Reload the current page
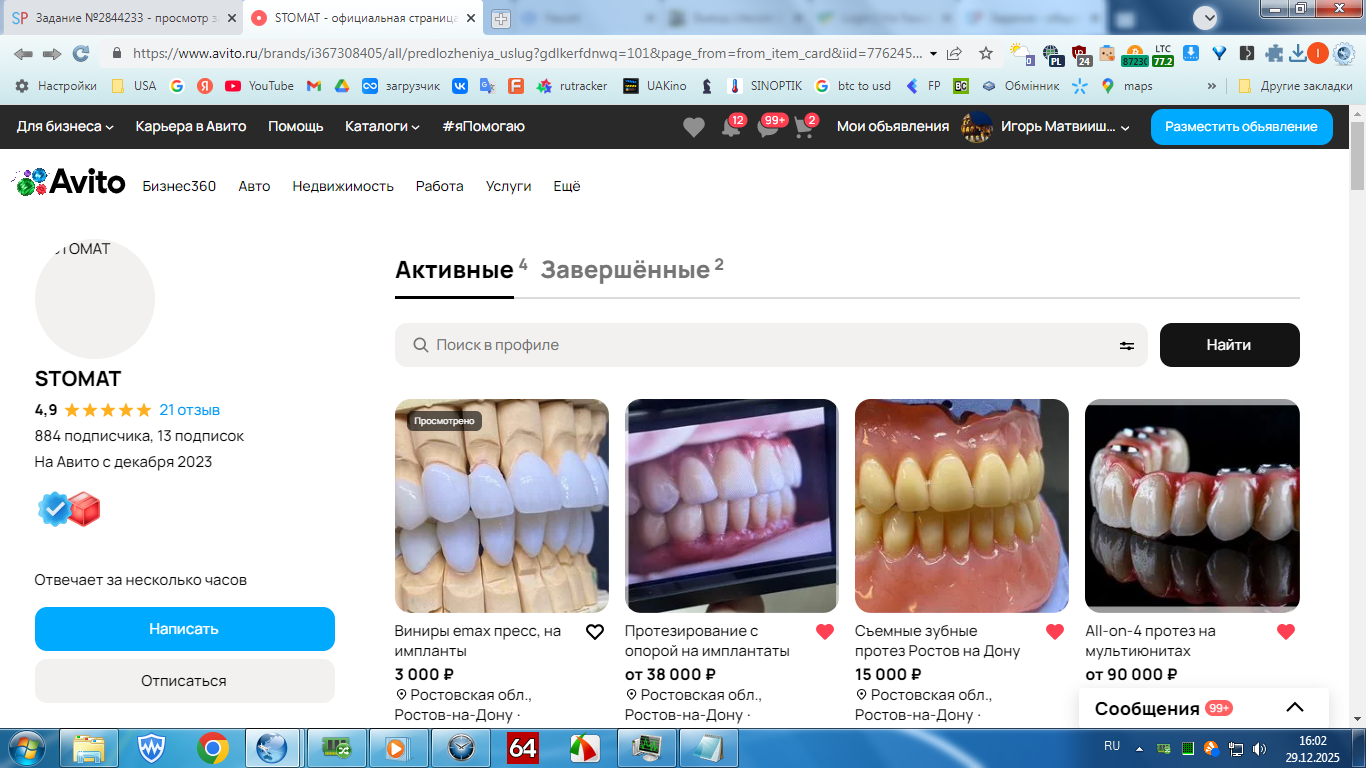 [81, 53]
